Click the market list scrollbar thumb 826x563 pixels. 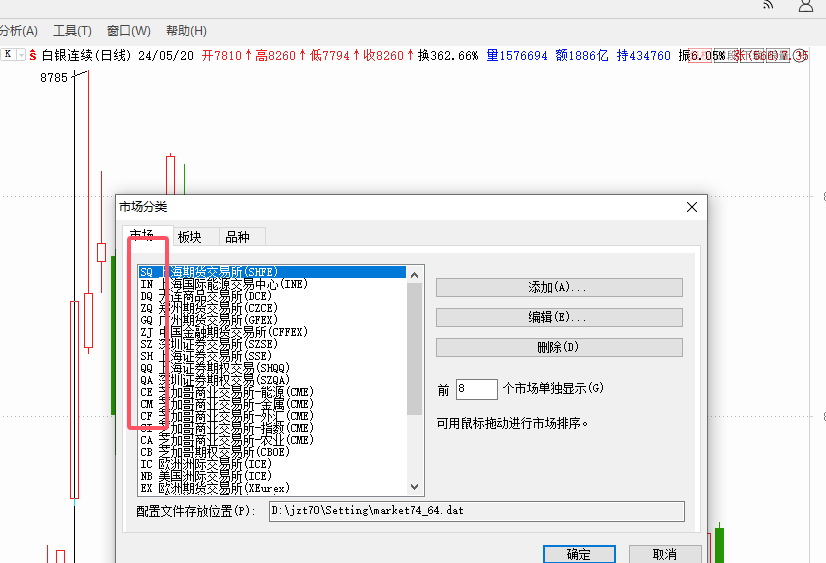tap(415, 349)
